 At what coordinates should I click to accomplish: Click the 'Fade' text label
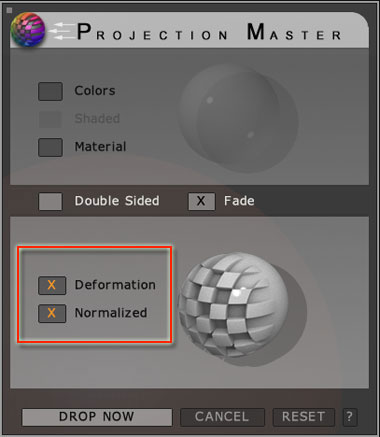(x=239, y=201)
